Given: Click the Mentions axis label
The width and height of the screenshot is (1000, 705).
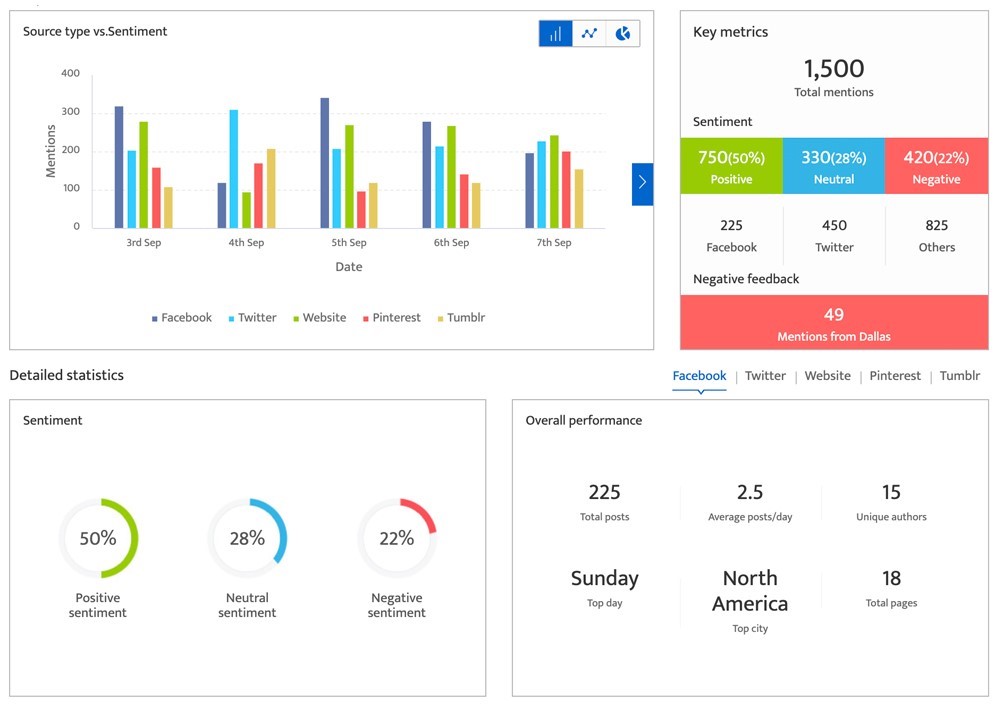Looking at the screenshot, I should point(50,151).
